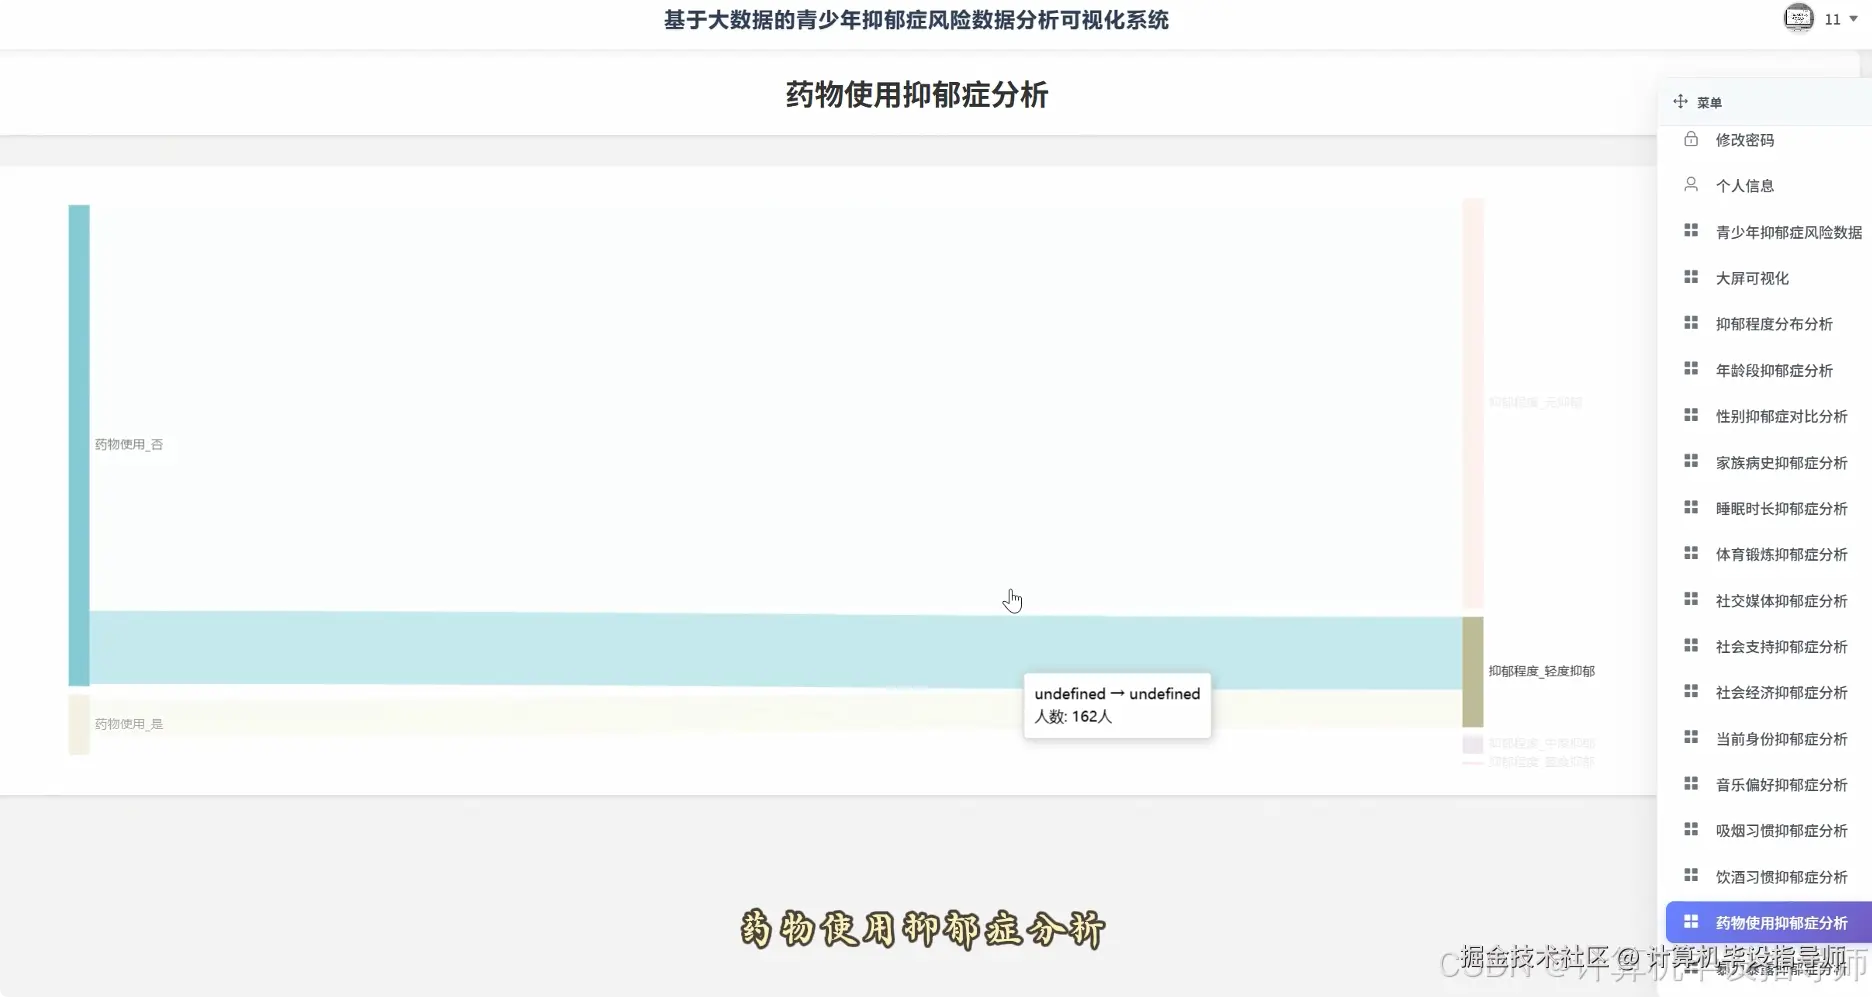Click the user avatar in the top bar
The image size is (1872, 997).
click(x=1797, y=18)
